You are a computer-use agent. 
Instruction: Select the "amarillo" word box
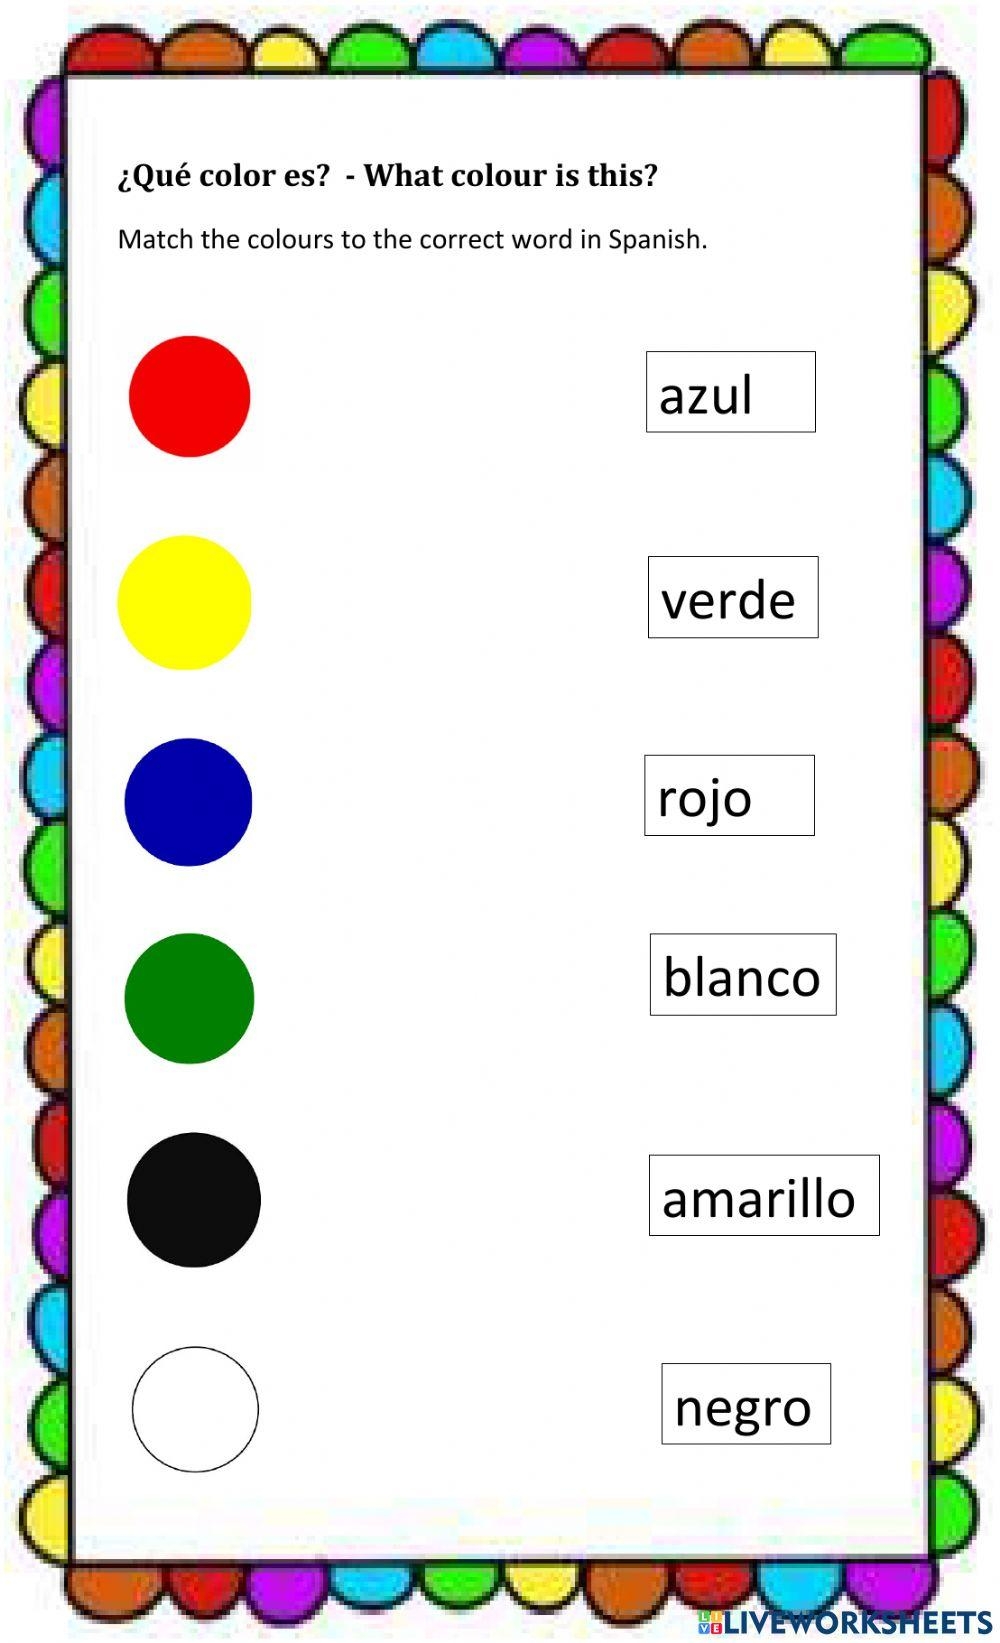click(x=763, y=1195)
